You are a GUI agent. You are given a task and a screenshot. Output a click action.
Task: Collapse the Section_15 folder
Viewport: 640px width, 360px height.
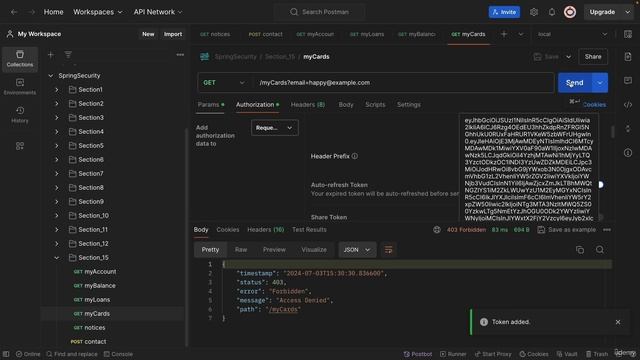[x=57, y=258]
